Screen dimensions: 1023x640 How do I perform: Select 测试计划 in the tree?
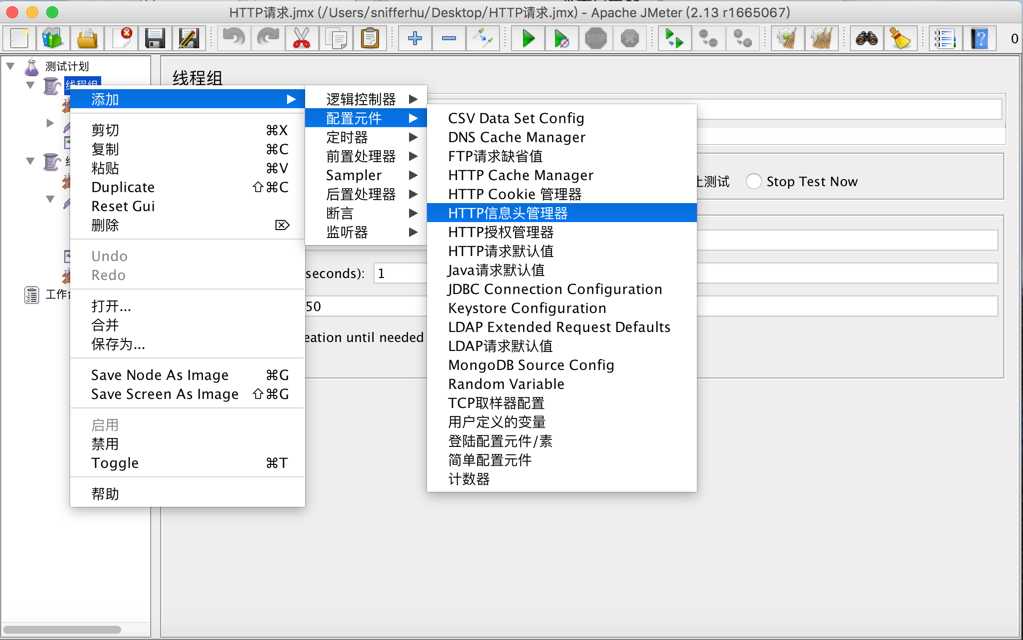(67, 66)
